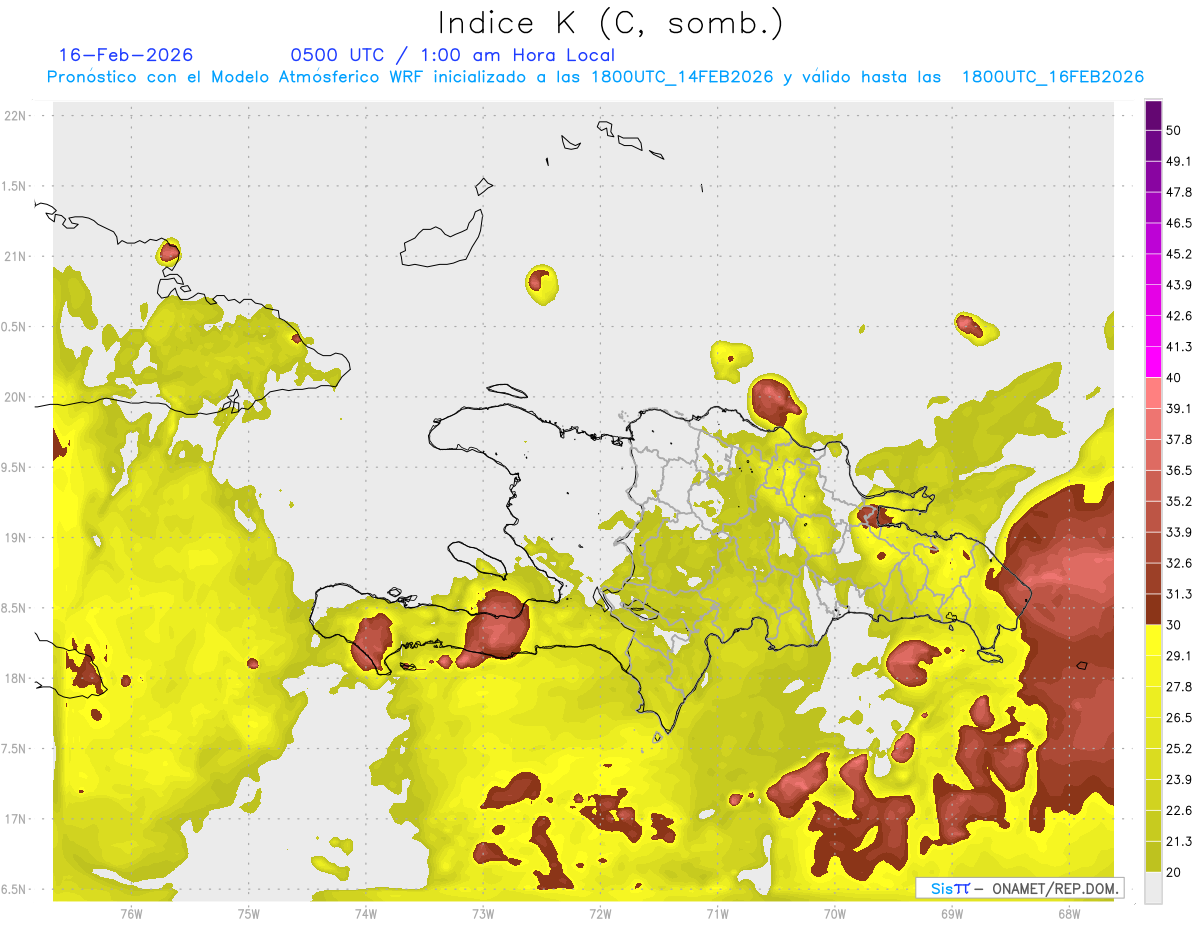Click the '74W' longitude axis label
Viewport: 1200px width, 927px height.
pos(366,914)
